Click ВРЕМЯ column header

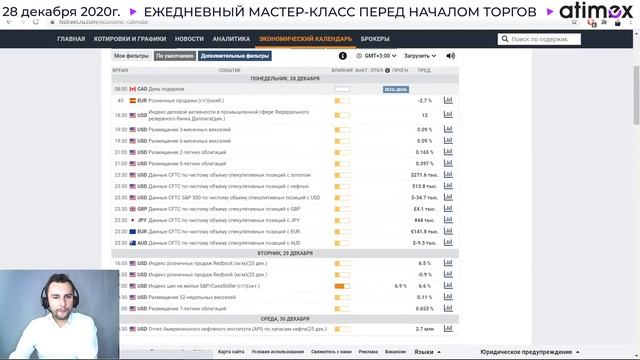(120, 70)
